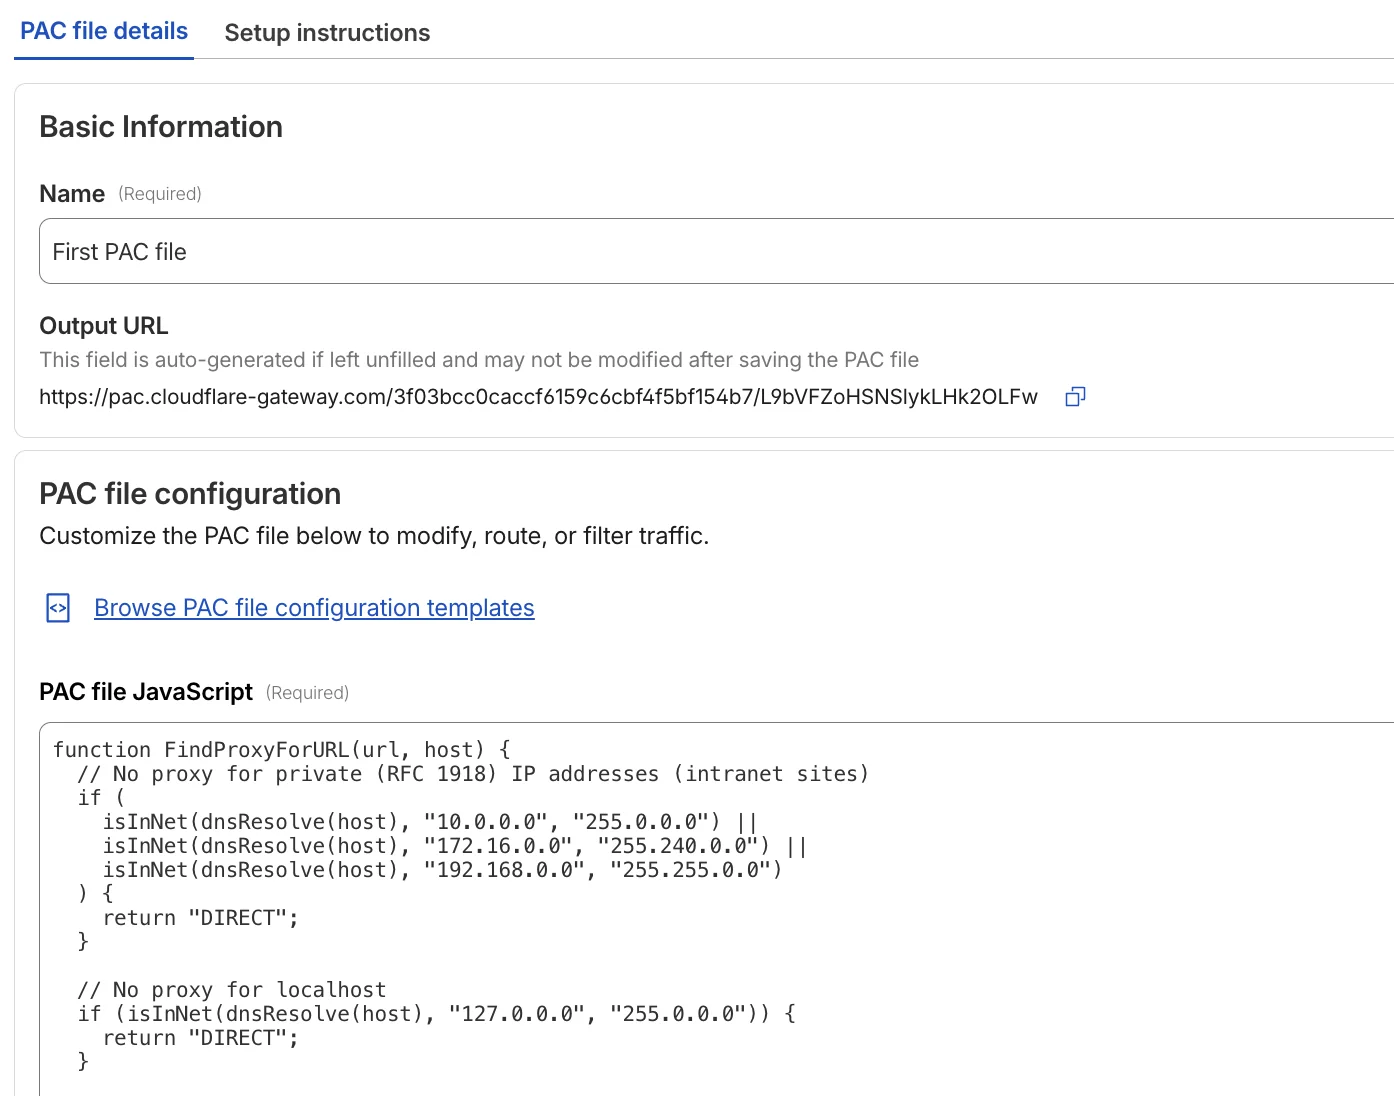Focus the Name field containing First PAC file

[x=700, y=252]
